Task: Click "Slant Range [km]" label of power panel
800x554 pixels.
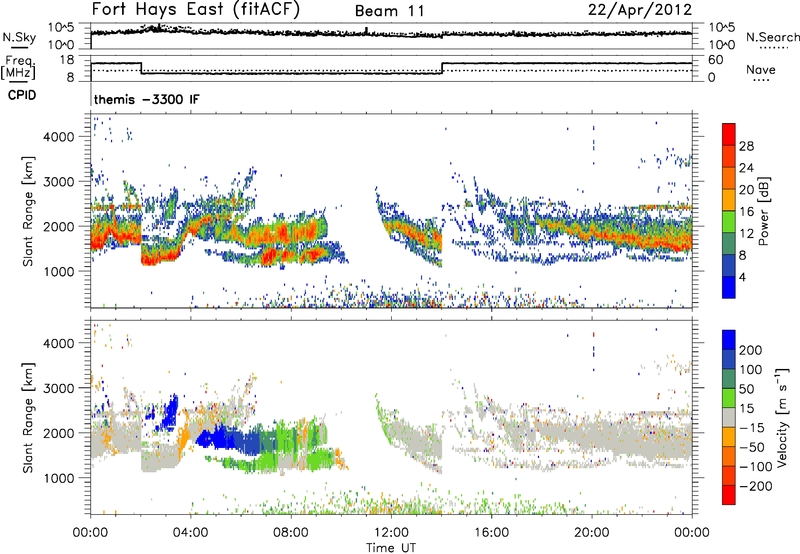Action: [x=28, y=211]
